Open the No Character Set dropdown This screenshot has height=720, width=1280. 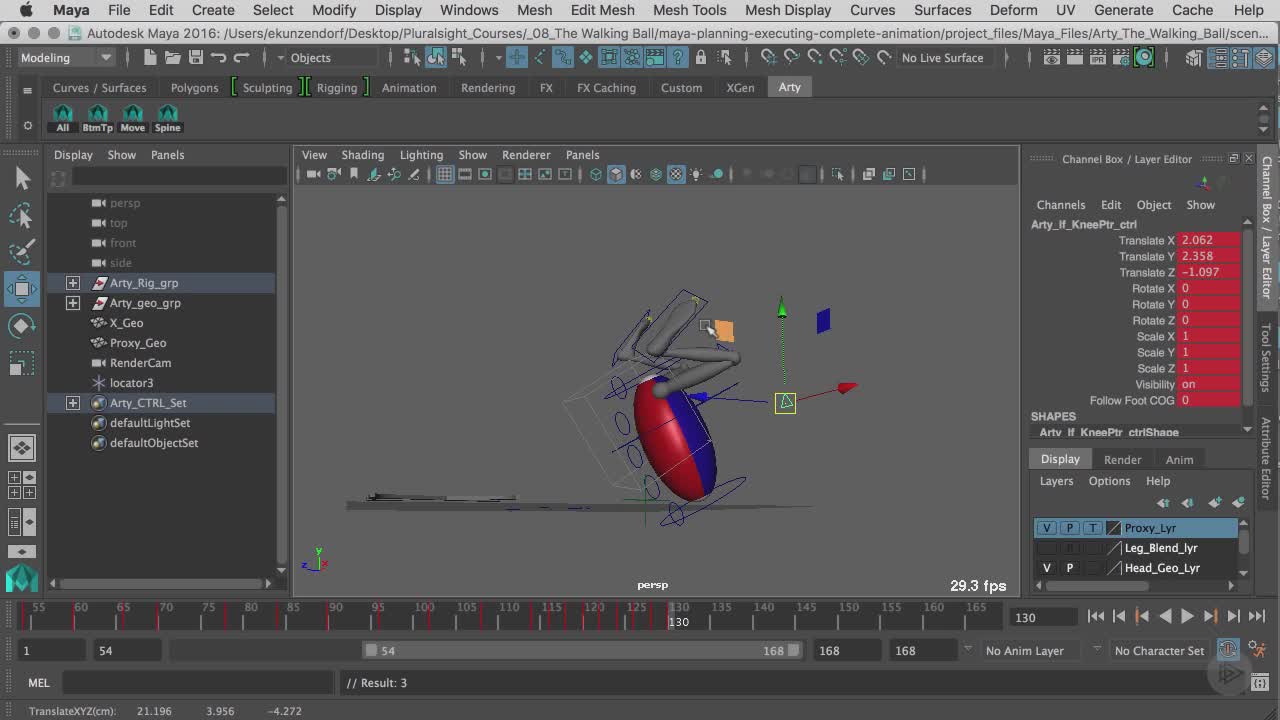point(1160,651)
